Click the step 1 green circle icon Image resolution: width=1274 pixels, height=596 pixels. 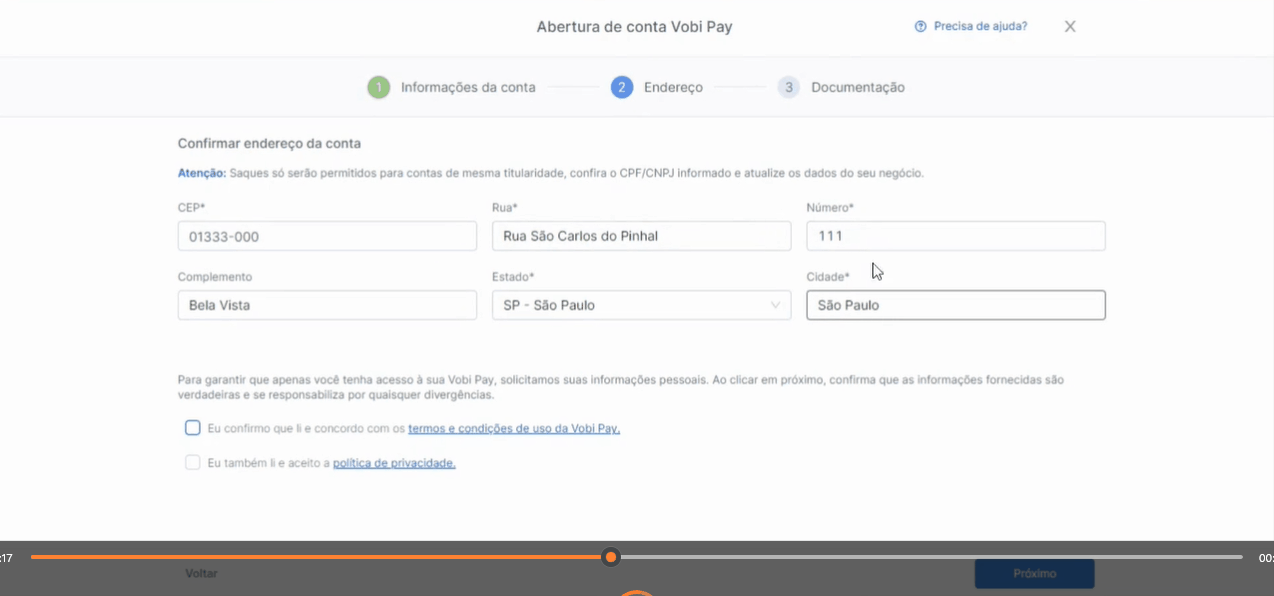378,88
